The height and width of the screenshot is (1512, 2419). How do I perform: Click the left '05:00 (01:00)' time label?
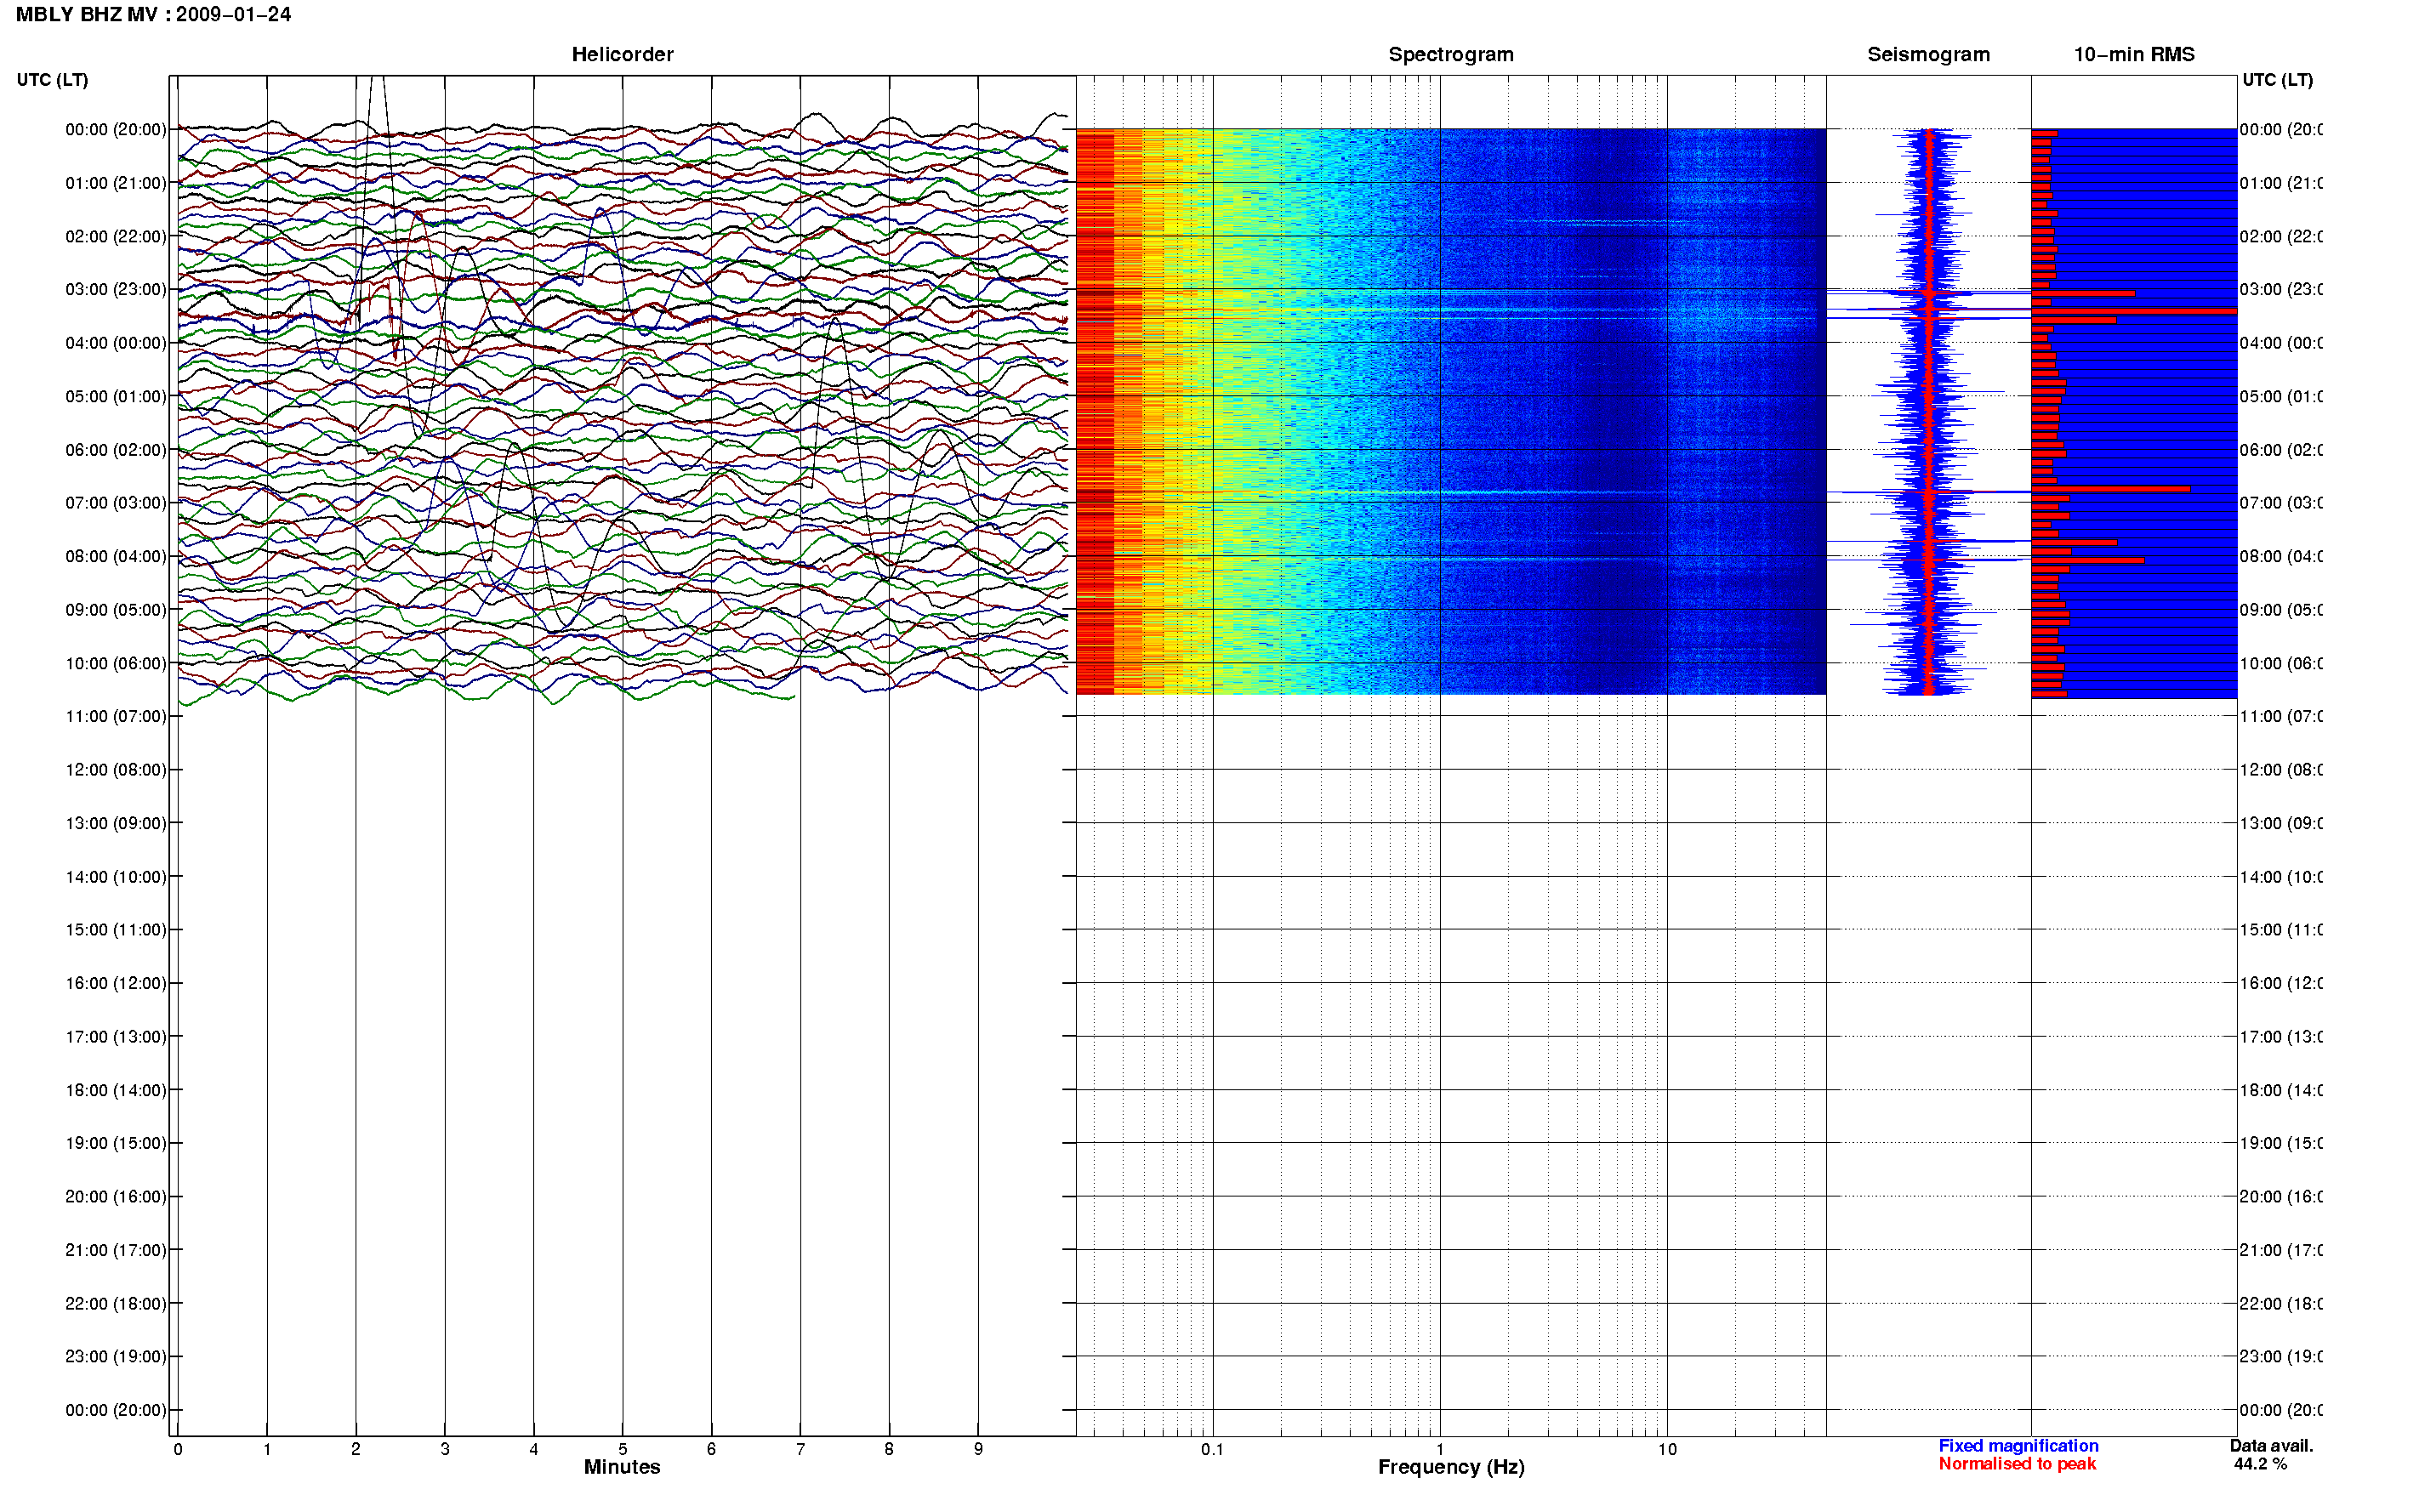coord(116,396)
